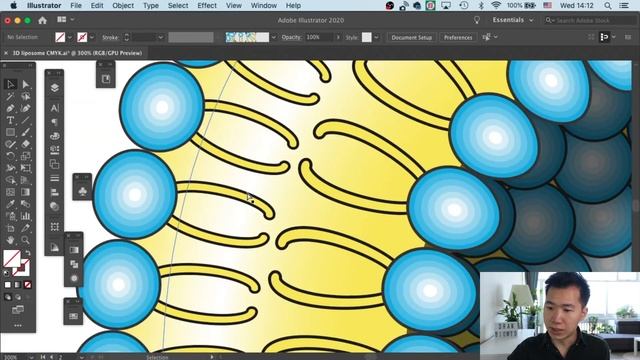Open the Symbols panel club icon
This screenshot has width=640, height=360.
[x=82, y=191]
